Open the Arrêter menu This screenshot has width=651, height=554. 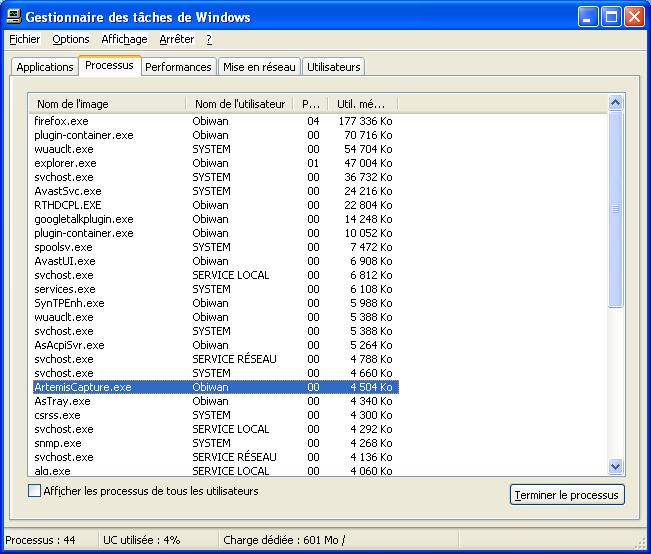[176, 39]
